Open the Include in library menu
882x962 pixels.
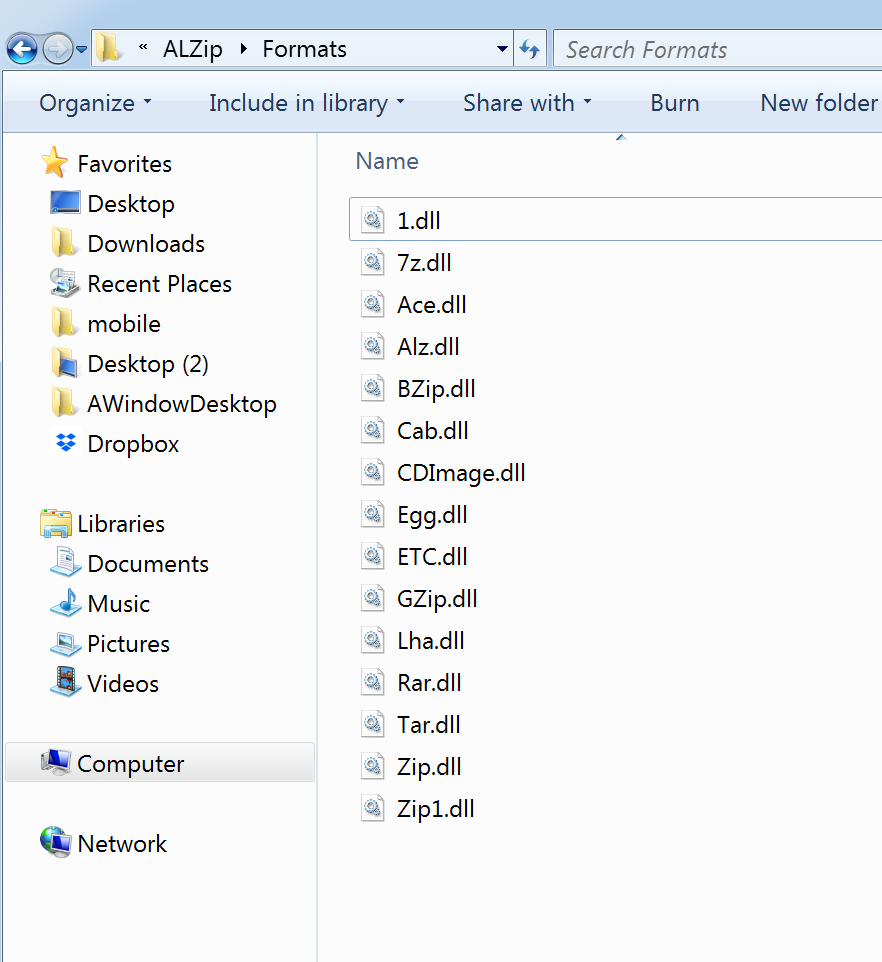coord(307,103)
